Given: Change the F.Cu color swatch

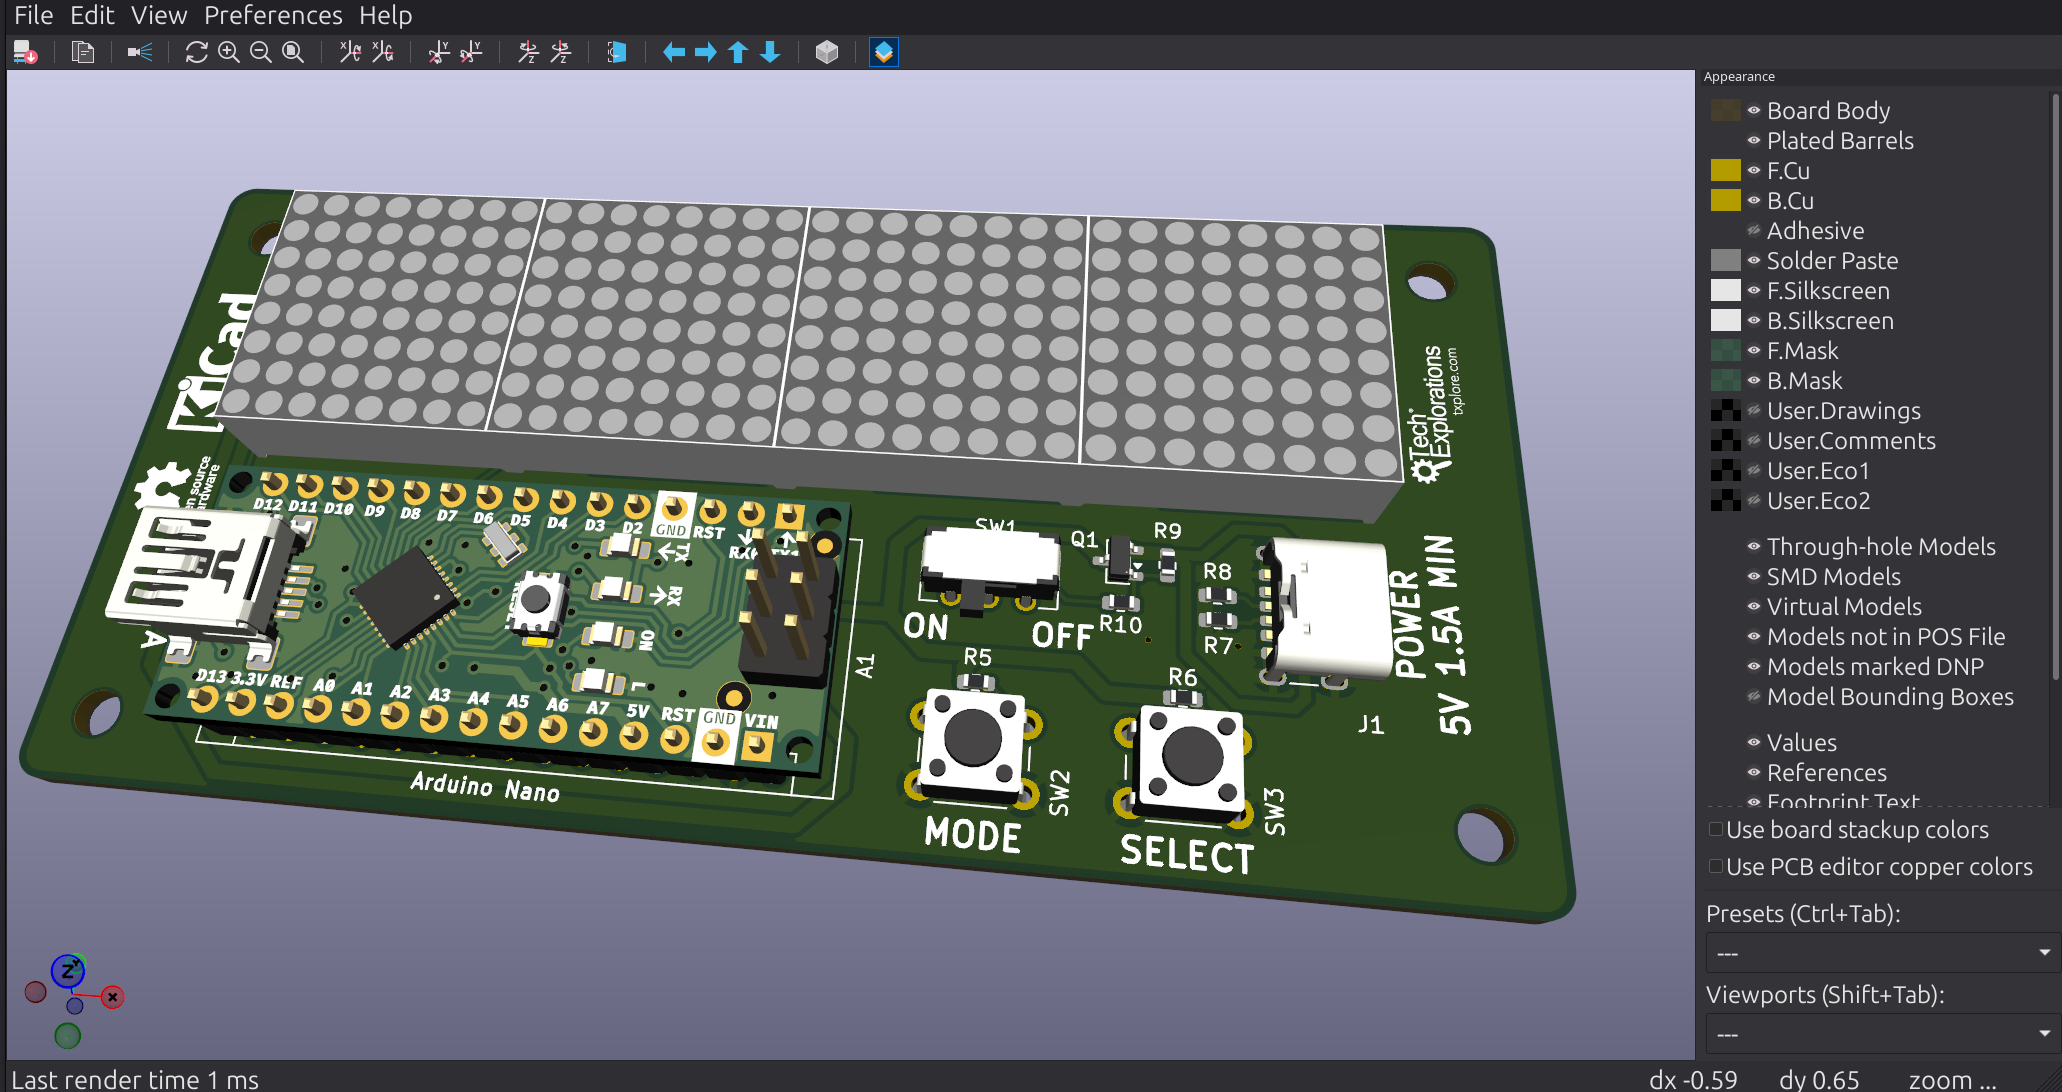Looking at the screenshot, I should (1725, 171).
